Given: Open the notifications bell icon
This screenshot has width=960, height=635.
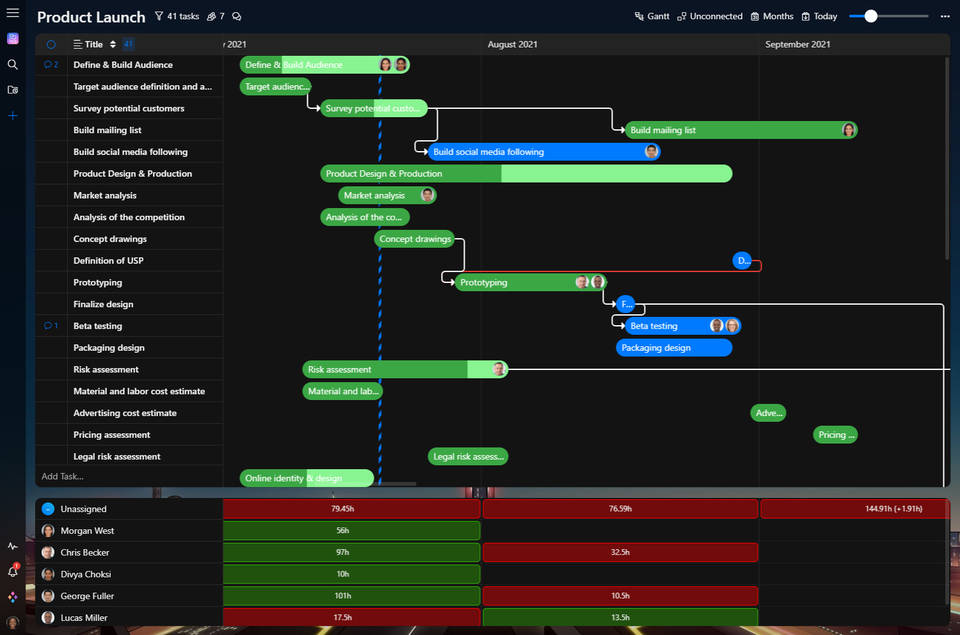Looking at the screenshot, I should click(x=13, y=571).
